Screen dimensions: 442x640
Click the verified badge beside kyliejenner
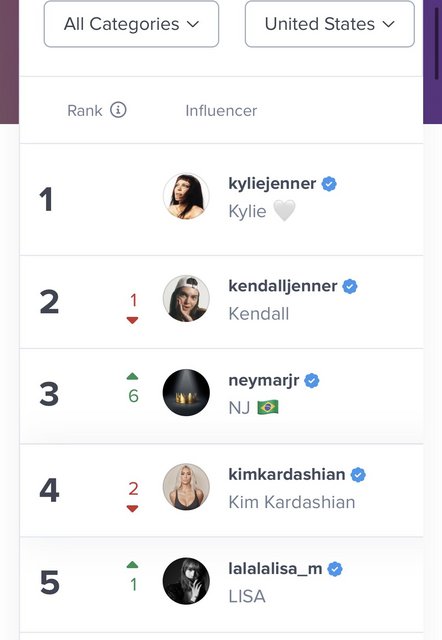pyautogui.click(x=329, y=184)
